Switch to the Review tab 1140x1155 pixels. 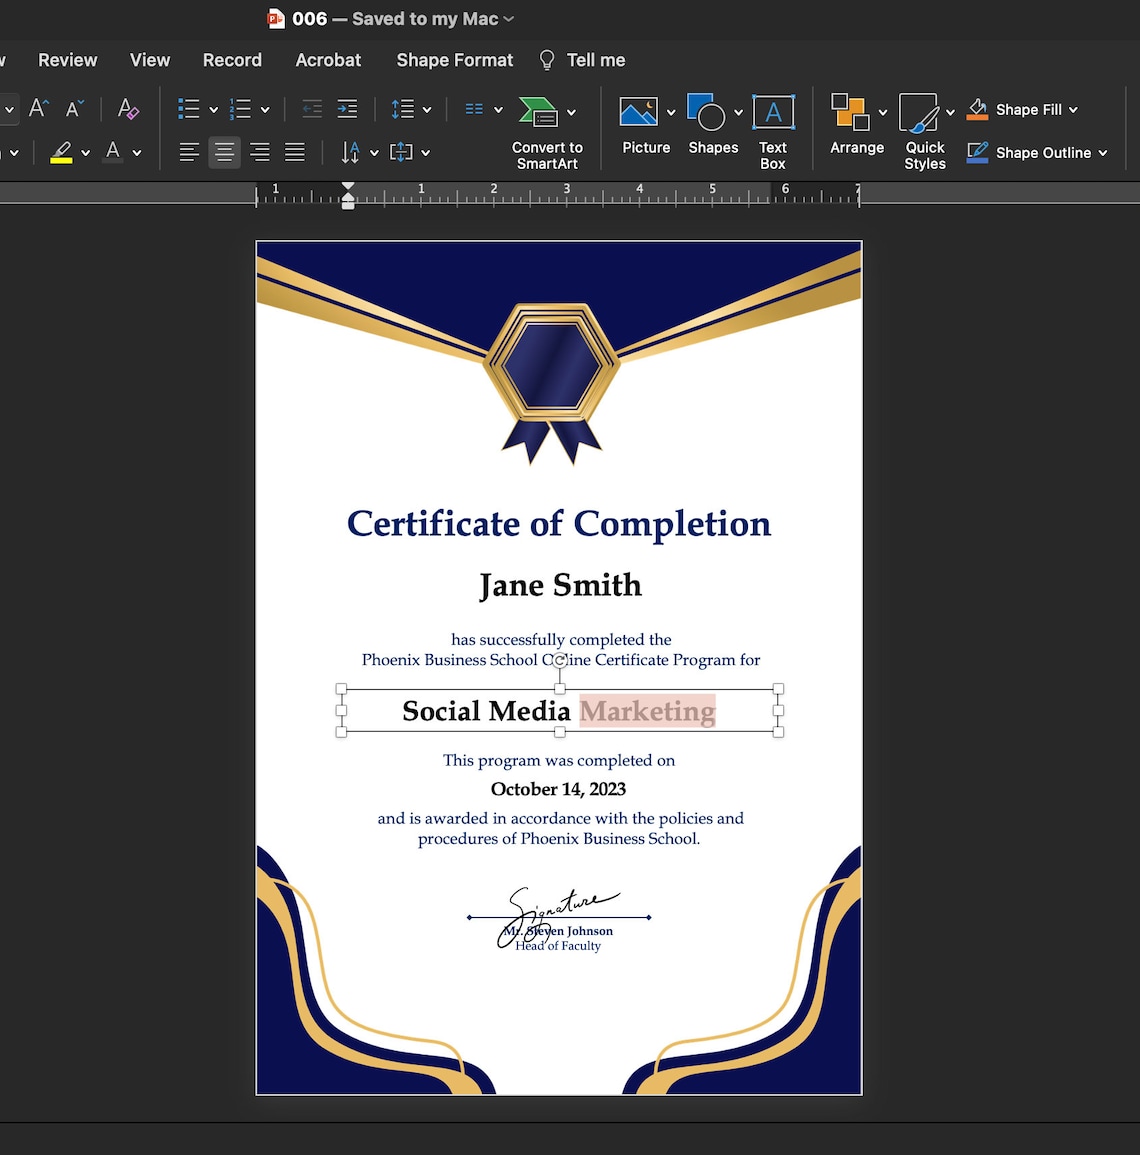67,60
